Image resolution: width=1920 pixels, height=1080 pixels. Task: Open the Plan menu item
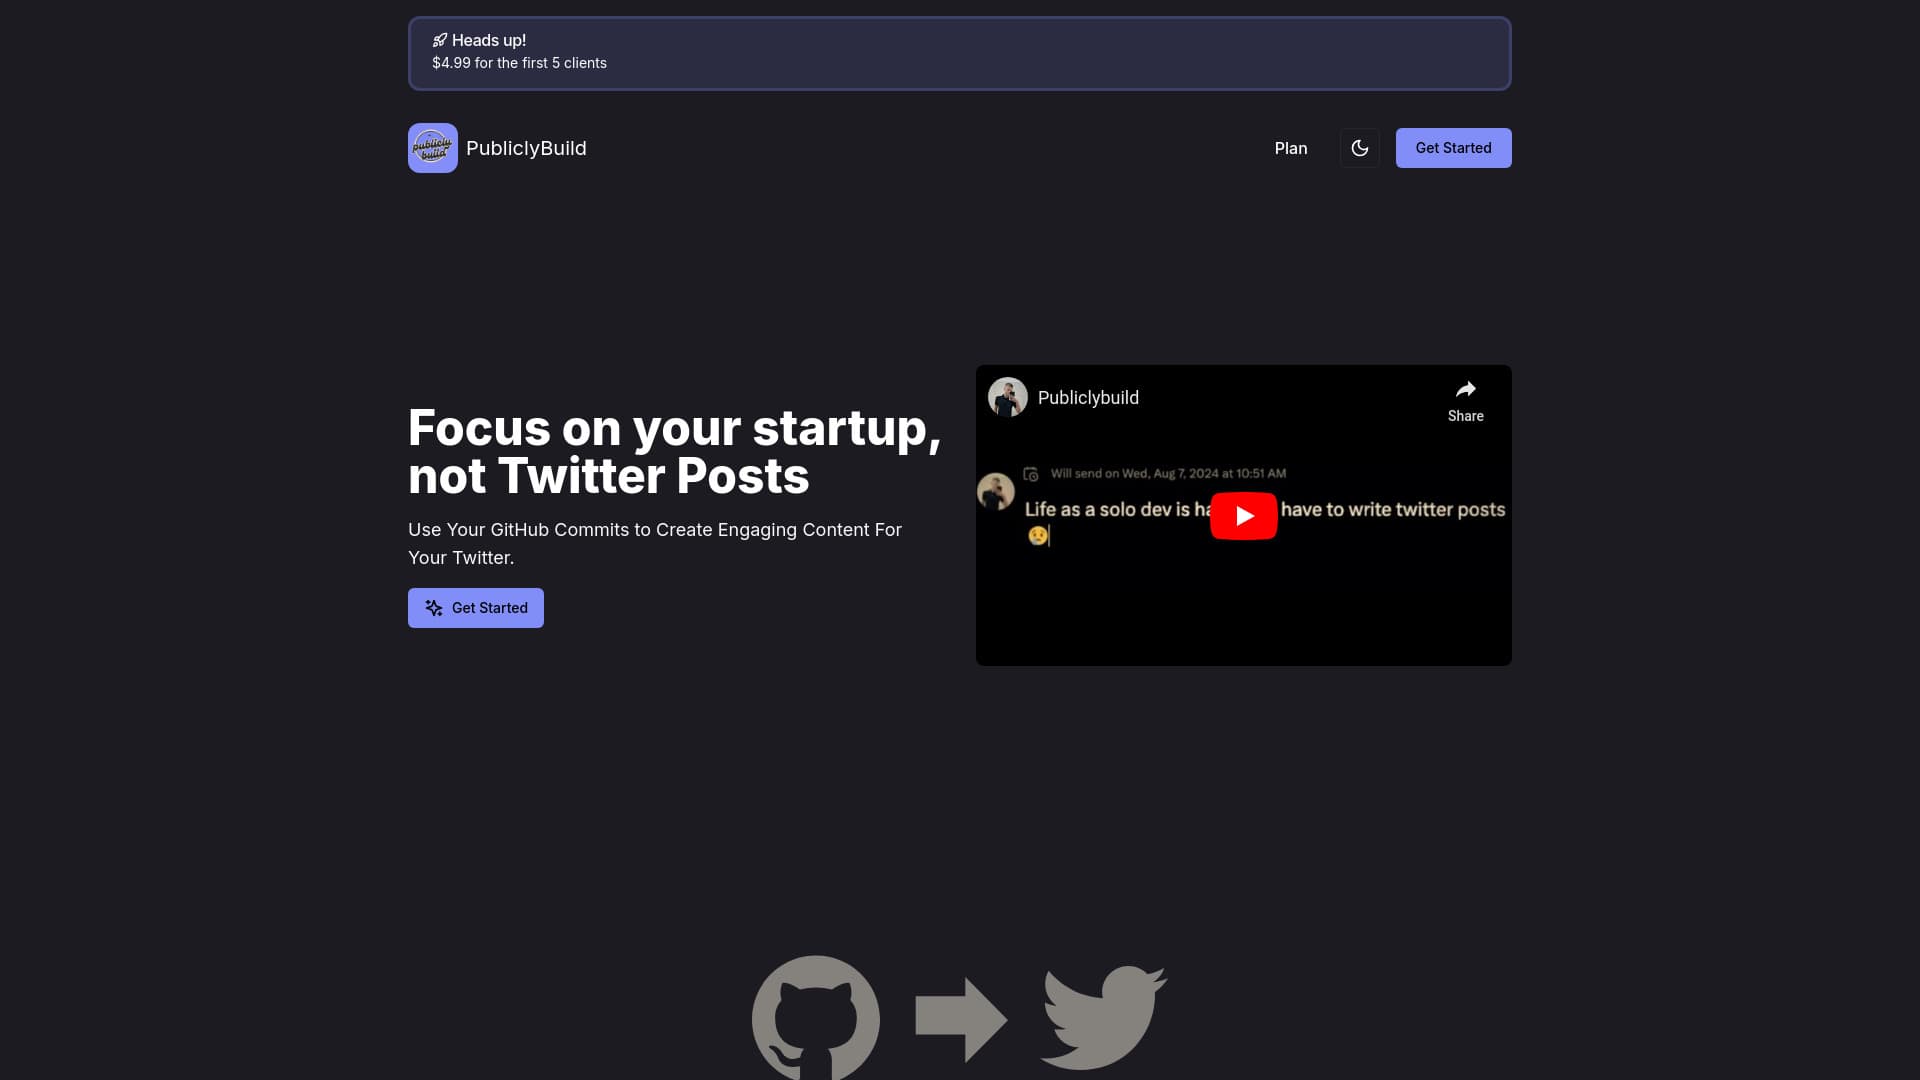(1291, 147)
